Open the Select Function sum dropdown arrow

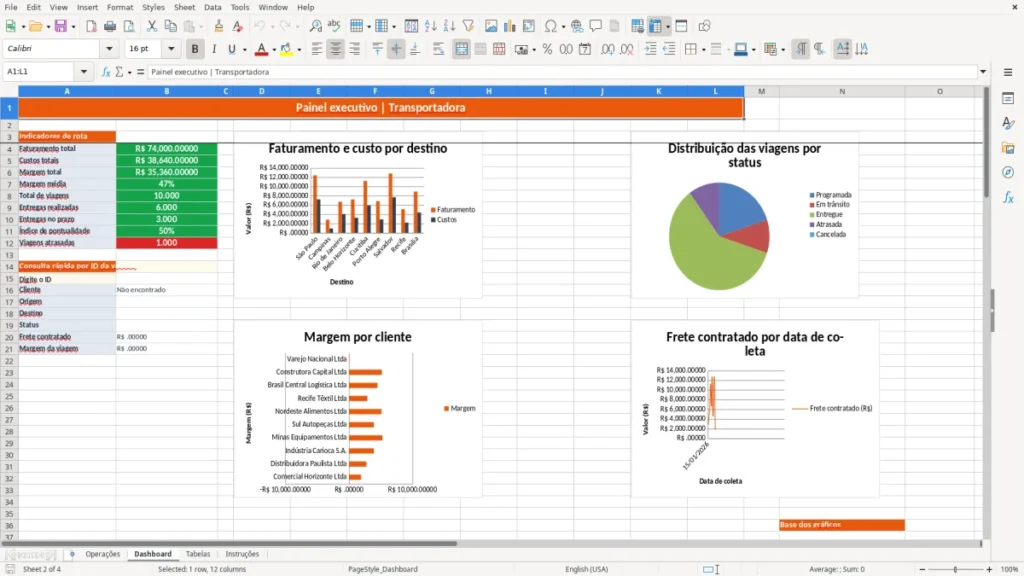[129, 72]
